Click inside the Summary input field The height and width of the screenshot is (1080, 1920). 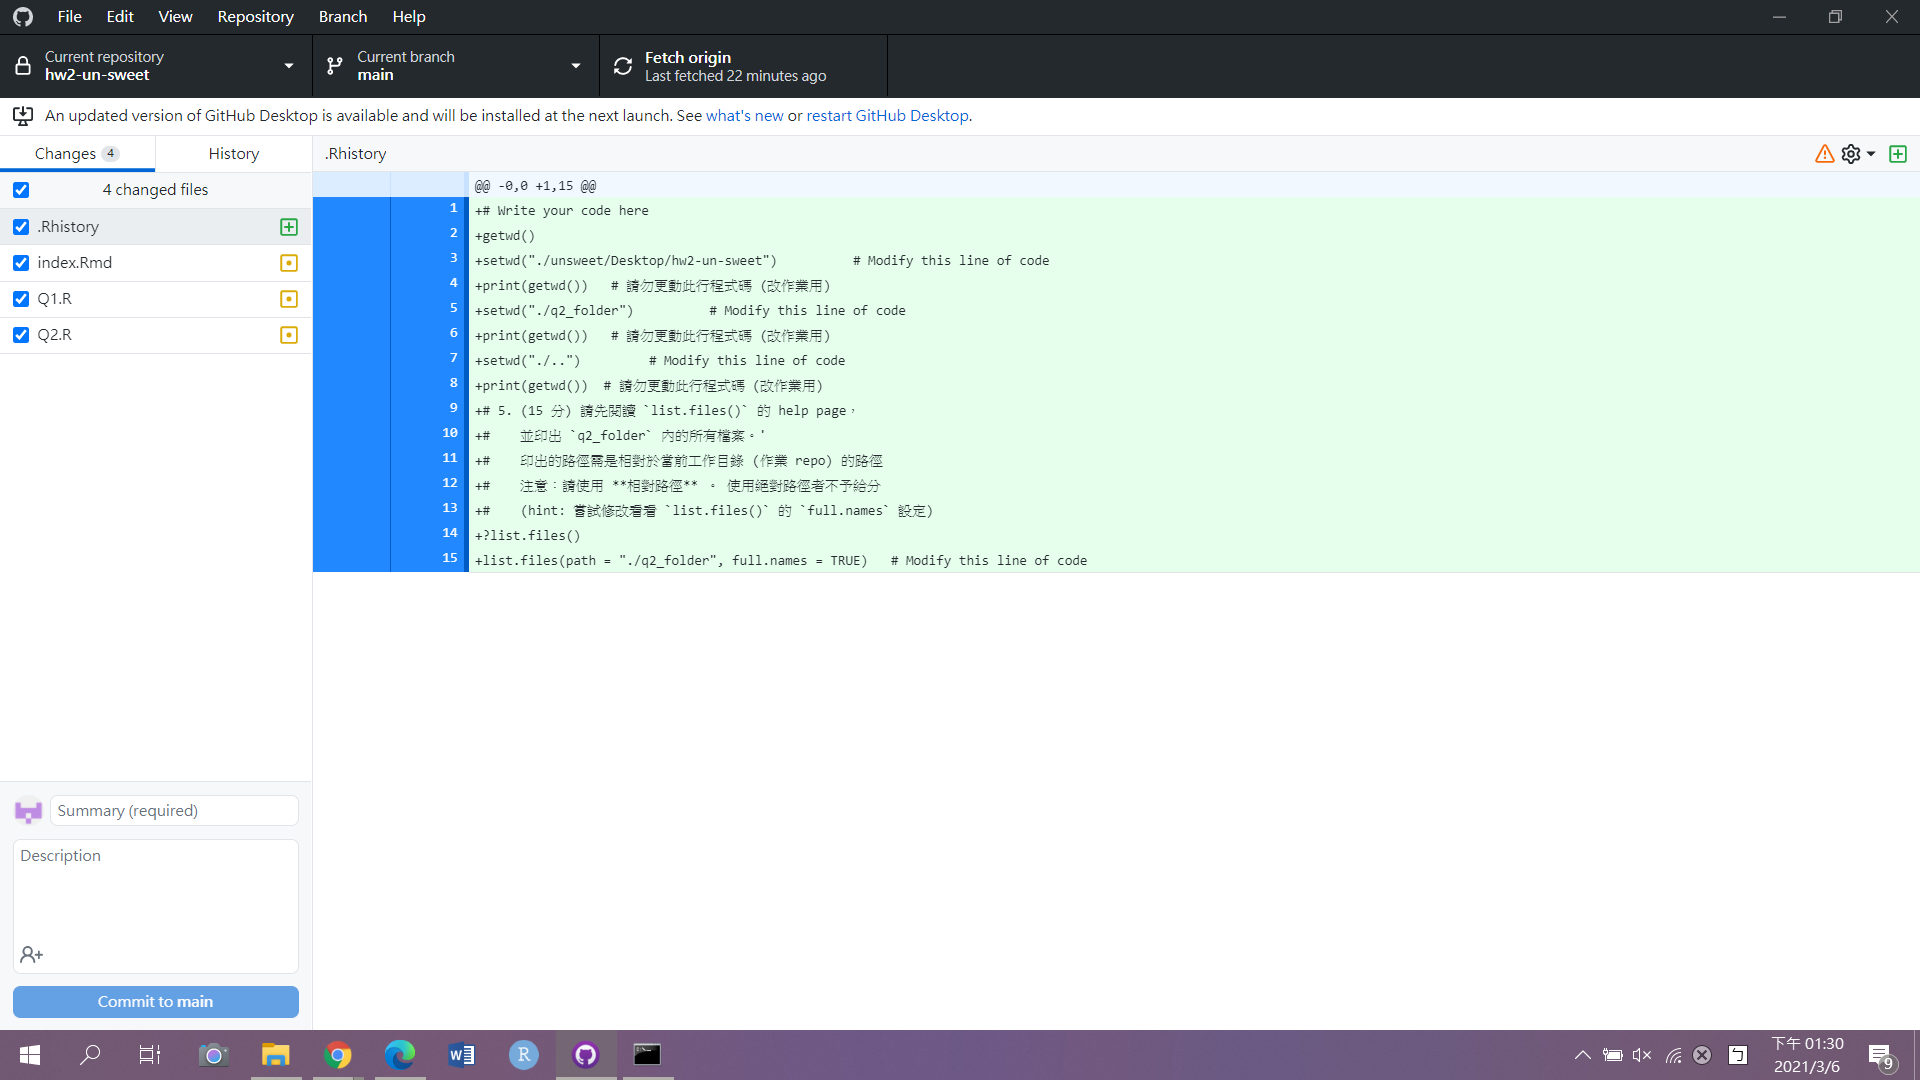(173, 810)
